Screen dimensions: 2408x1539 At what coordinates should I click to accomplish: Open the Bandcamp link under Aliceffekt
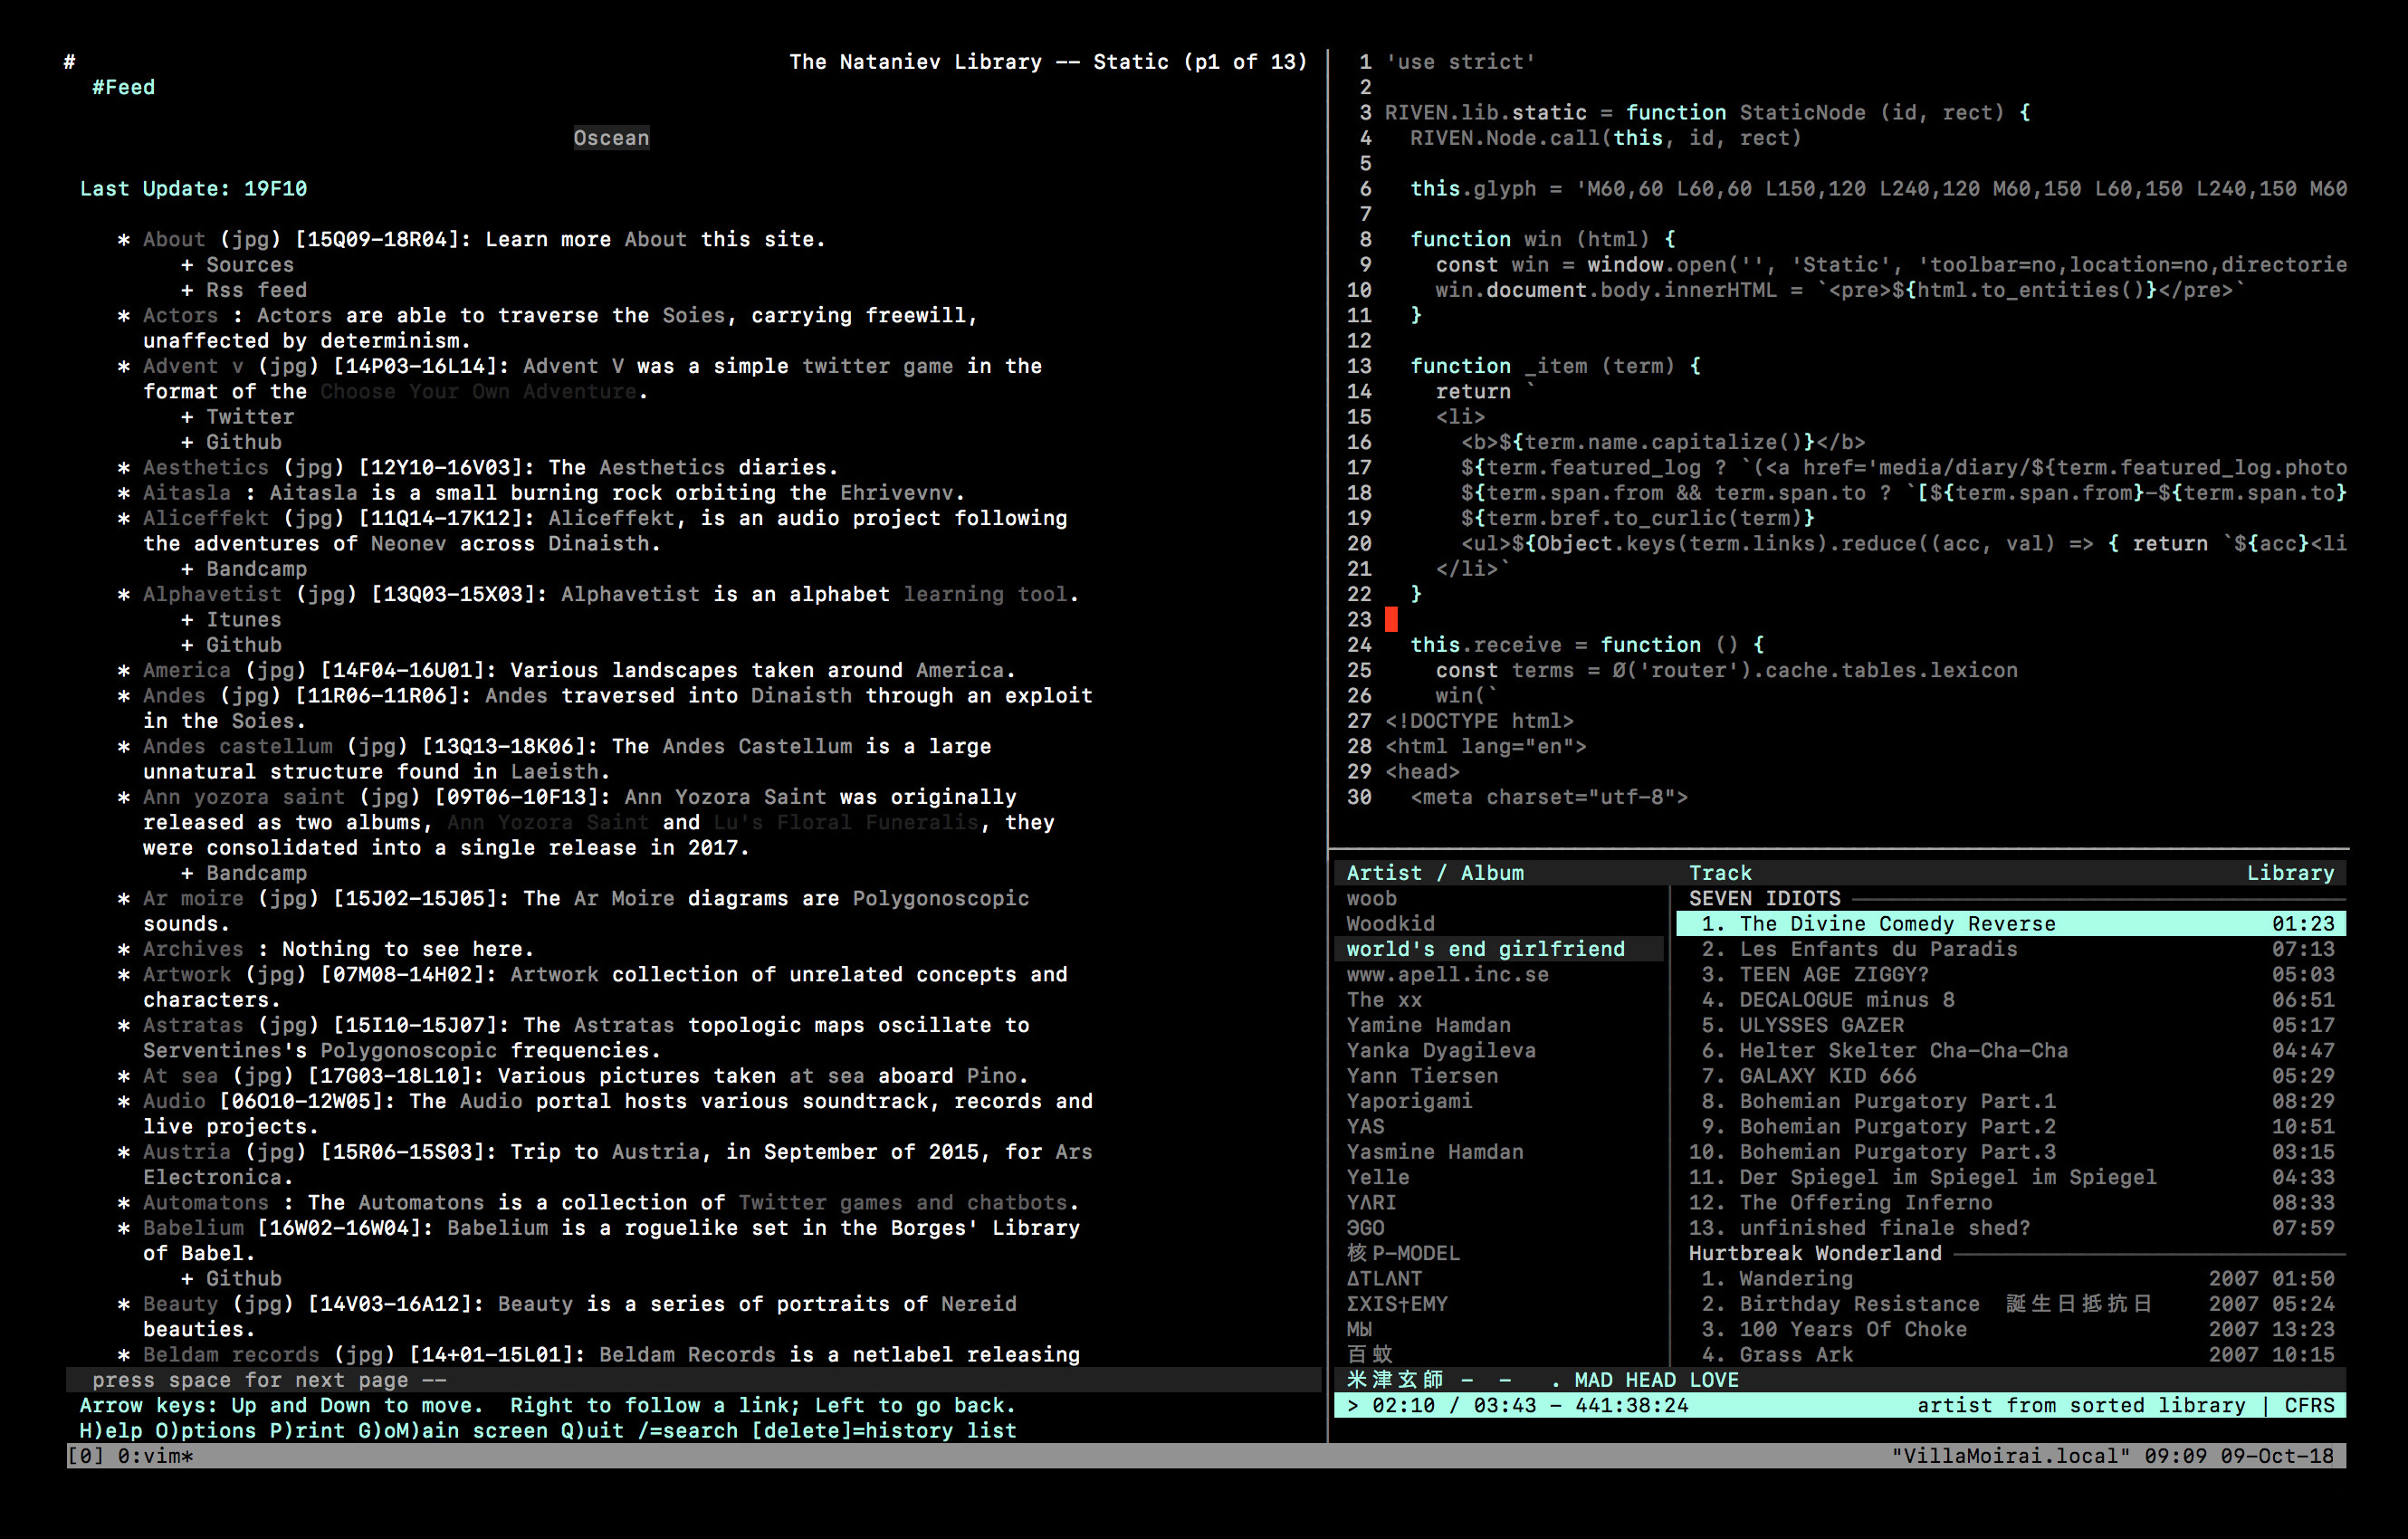257,568
